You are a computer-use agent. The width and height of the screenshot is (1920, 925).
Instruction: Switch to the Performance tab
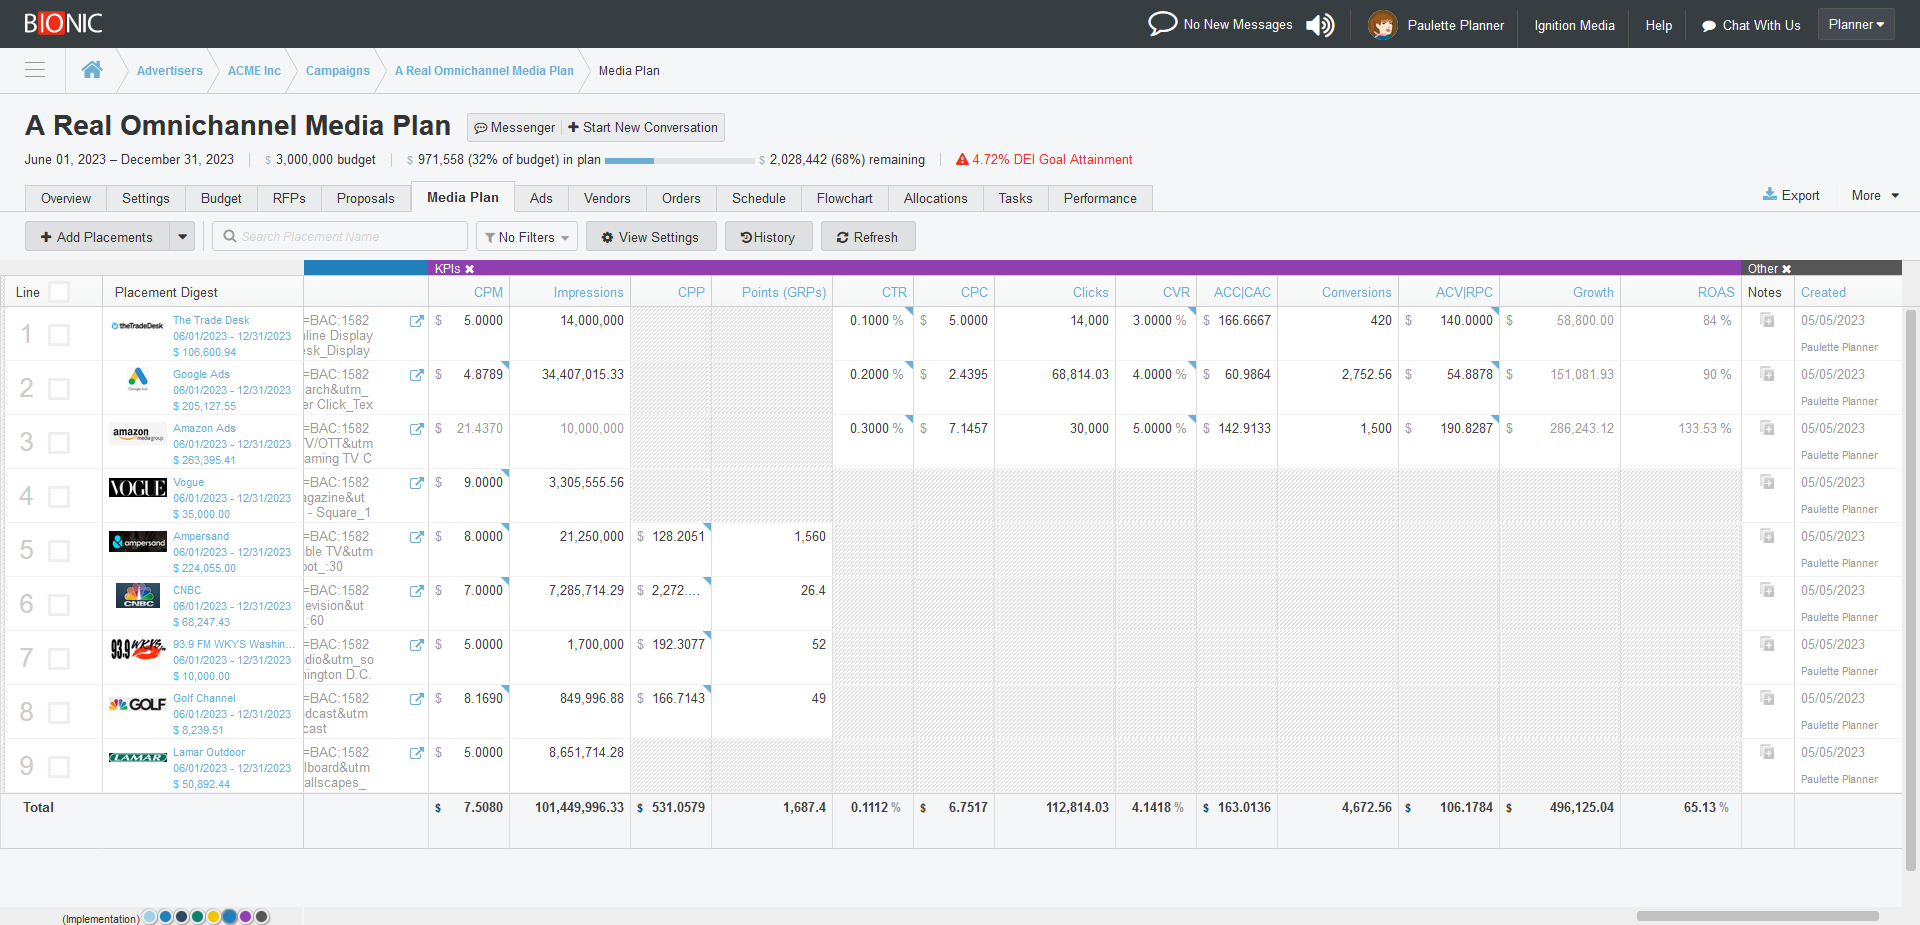point(1100,198)
